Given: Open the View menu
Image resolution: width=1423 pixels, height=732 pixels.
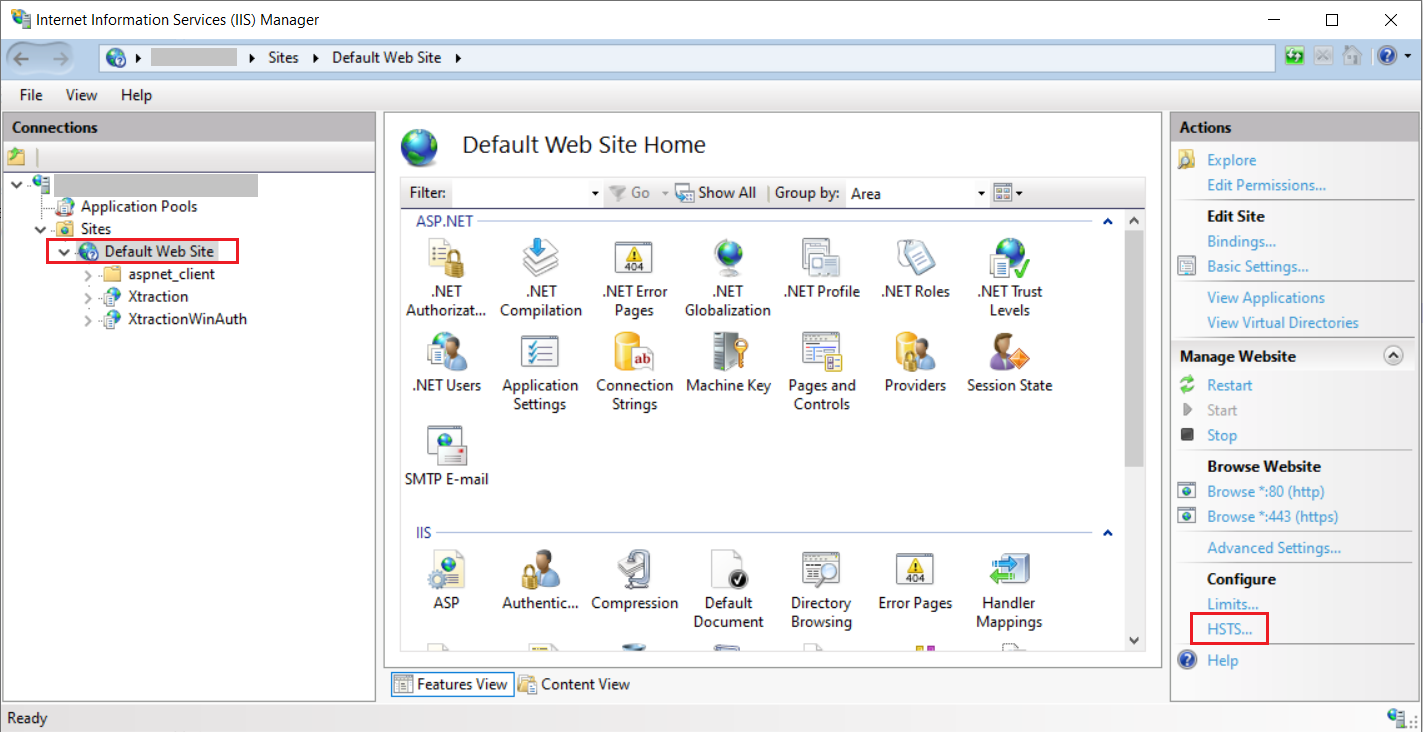Looking at the screenshot, I should click(x=81, y=95).
